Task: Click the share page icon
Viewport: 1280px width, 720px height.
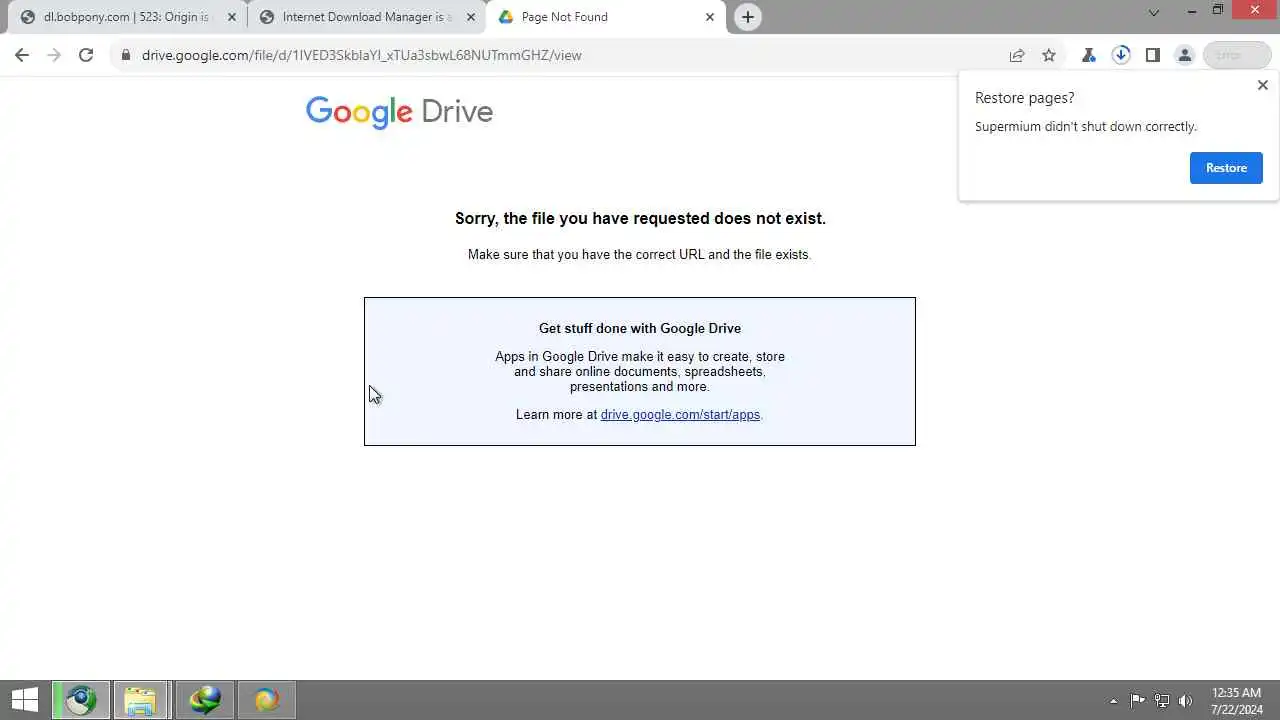Action: [x=1017, y=55]
